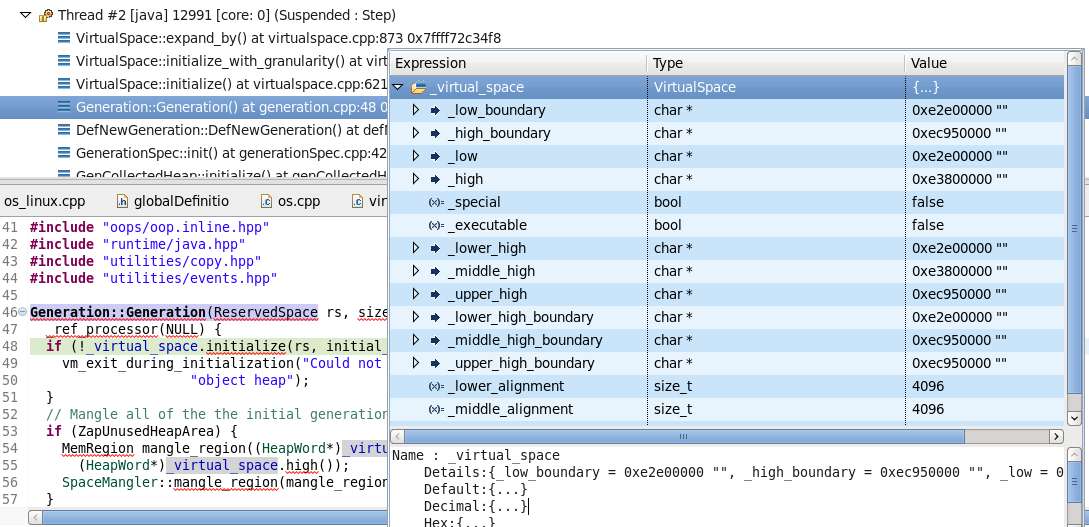The image size is (1089, 527).
Task: Click the pointer arrow icon for _low_boundary
Action: (435, 110)
